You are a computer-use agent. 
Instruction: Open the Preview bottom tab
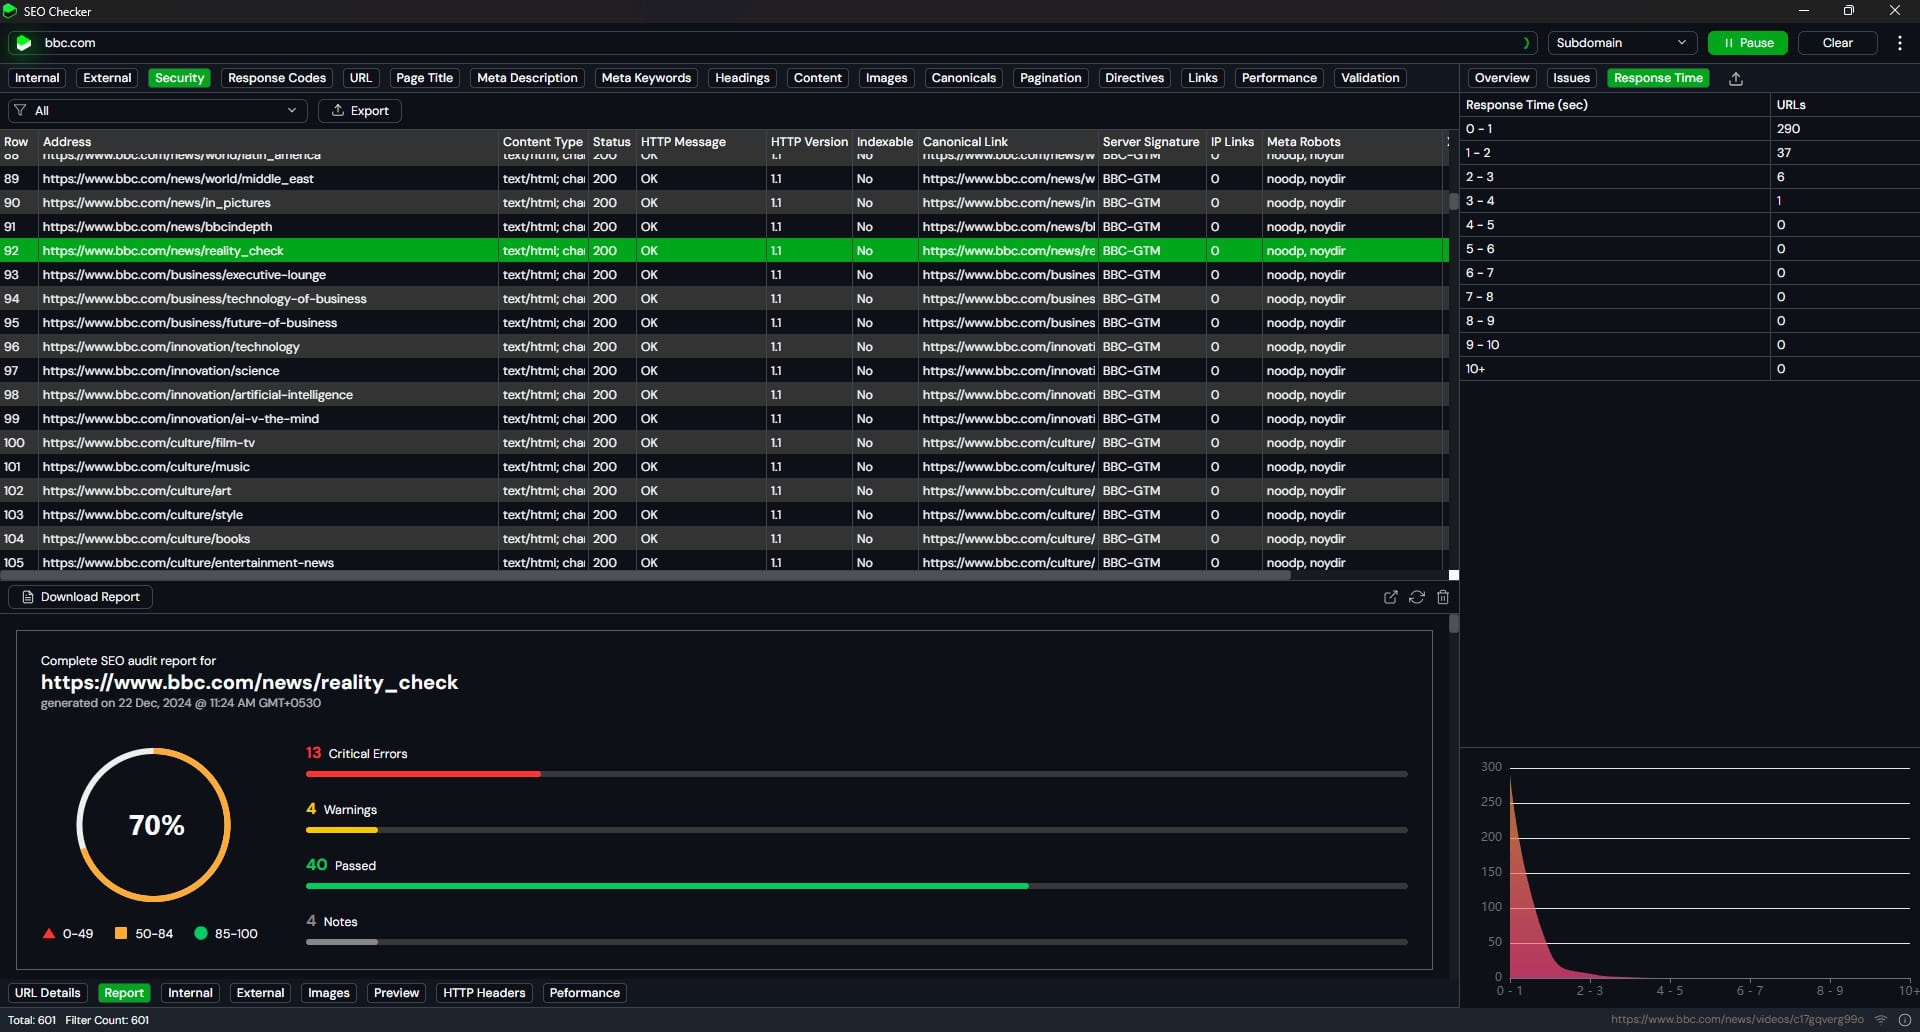396,993
